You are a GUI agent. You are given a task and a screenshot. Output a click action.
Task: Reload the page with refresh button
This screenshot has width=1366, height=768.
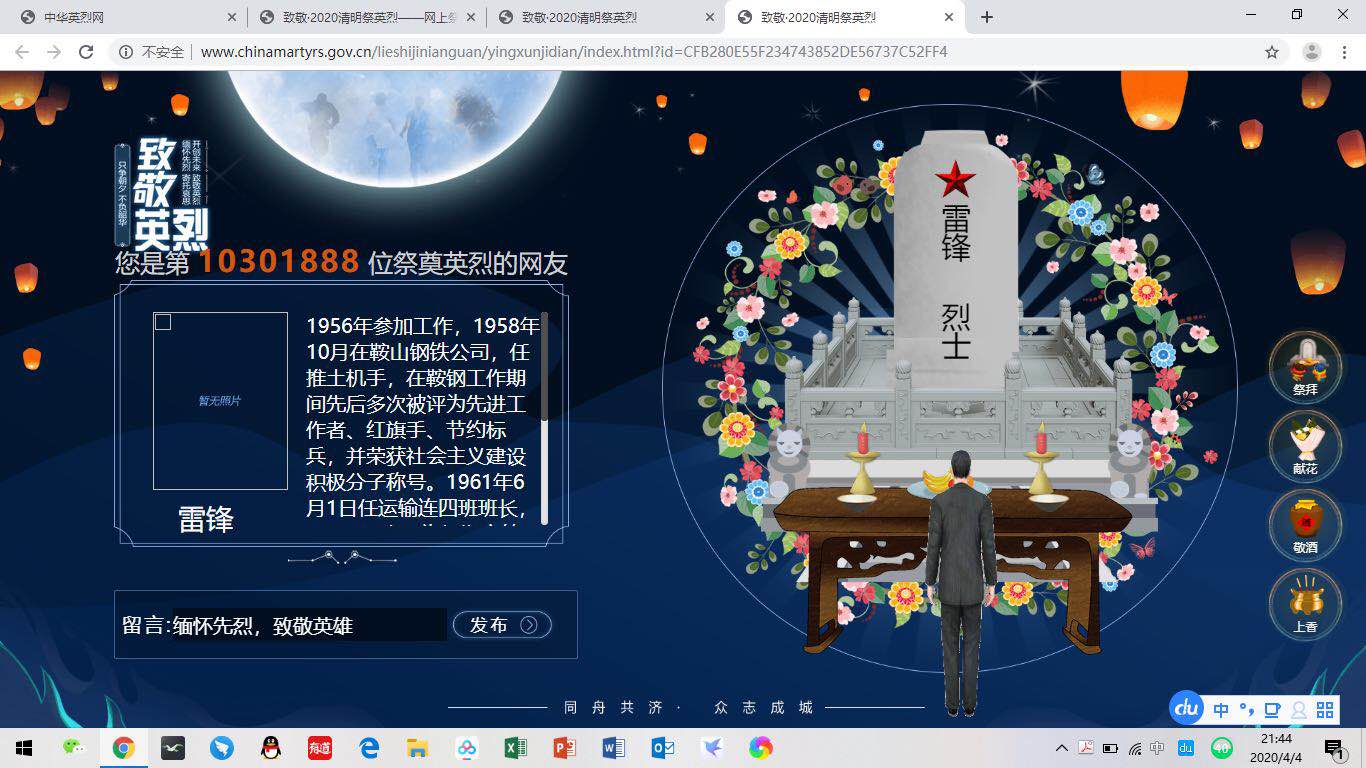click(86, 52)
